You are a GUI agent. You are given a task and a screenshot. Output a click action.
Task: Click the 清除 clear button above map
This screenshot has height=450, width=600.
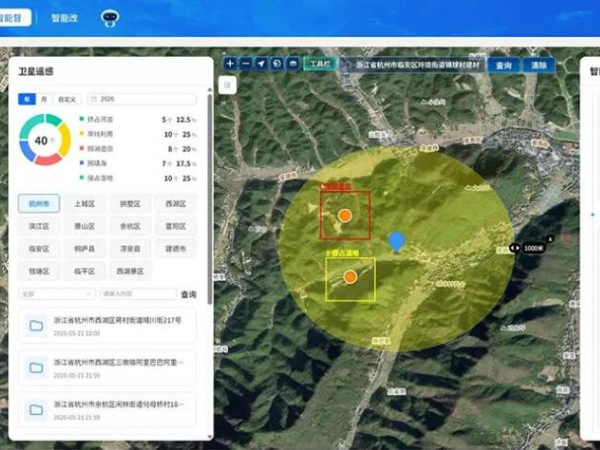tap(539, 65)
